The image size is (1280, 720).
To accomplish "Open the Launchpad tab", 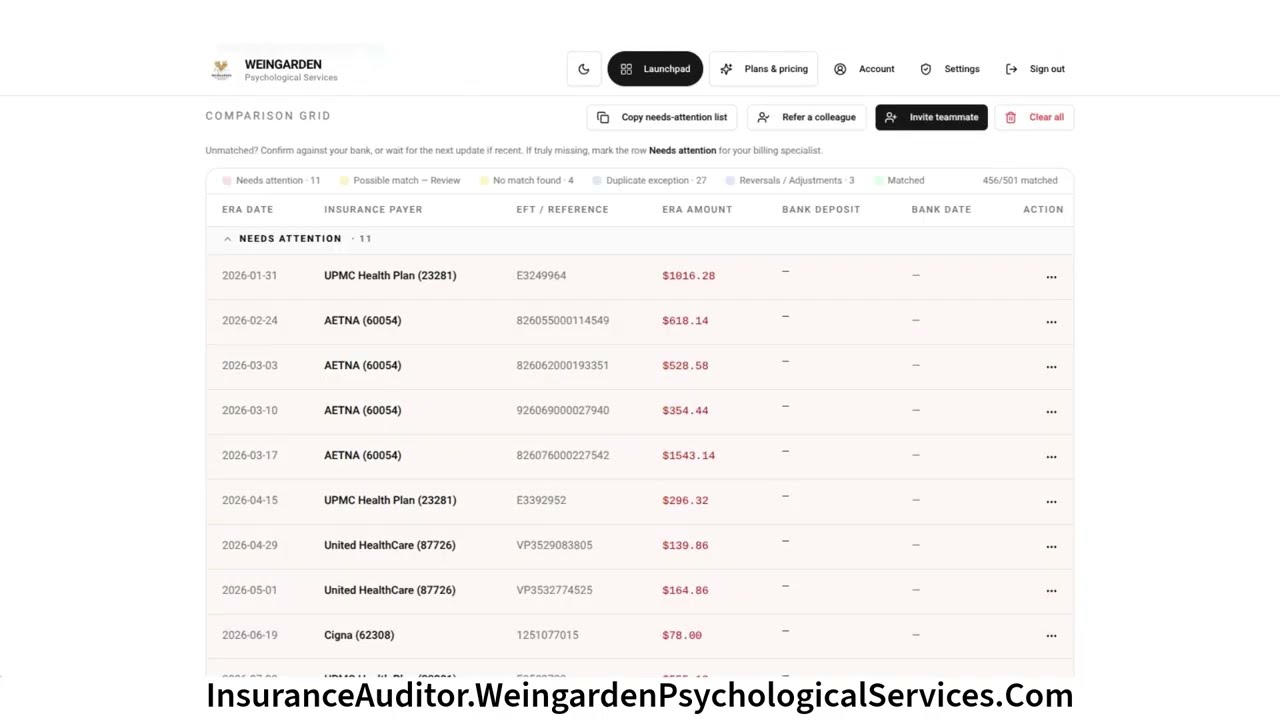I will [655, 69].
